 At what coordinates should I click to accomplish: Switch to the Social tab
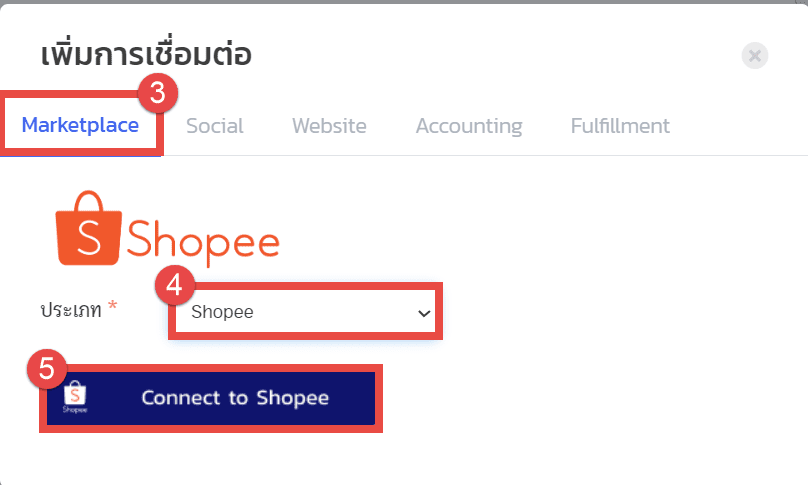point(214,126)
